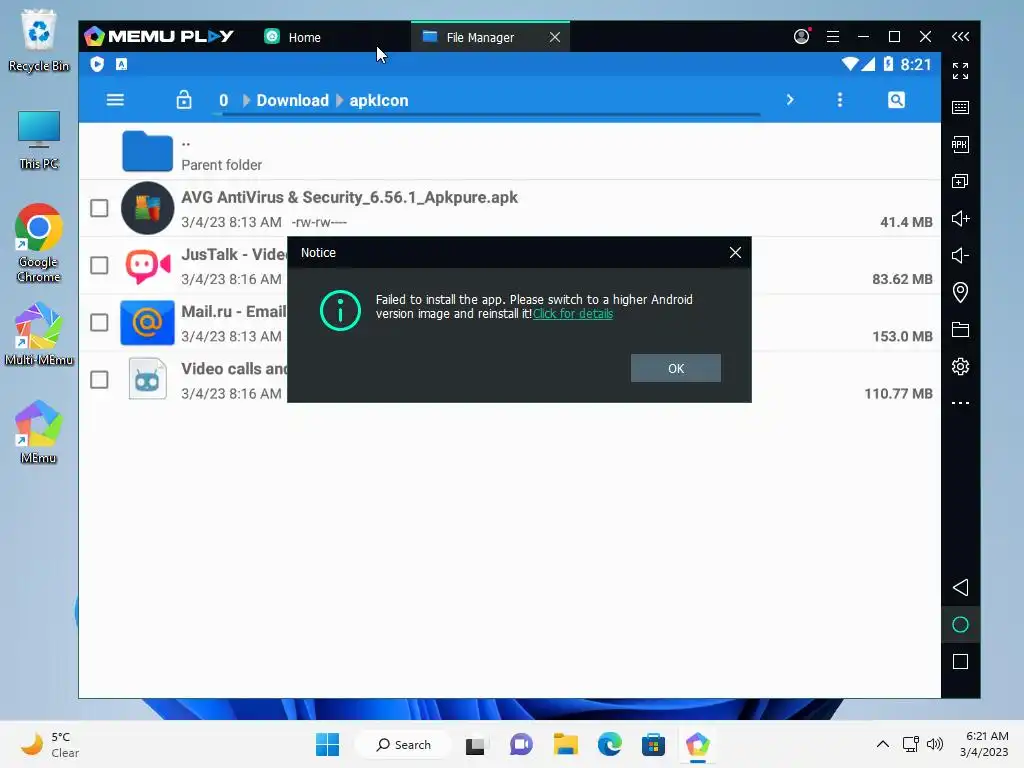Check the Mail.ru apk checkbox
The height and width of the screenshot is (768, 1024).
pyautogui.click(x=99, y=323)
